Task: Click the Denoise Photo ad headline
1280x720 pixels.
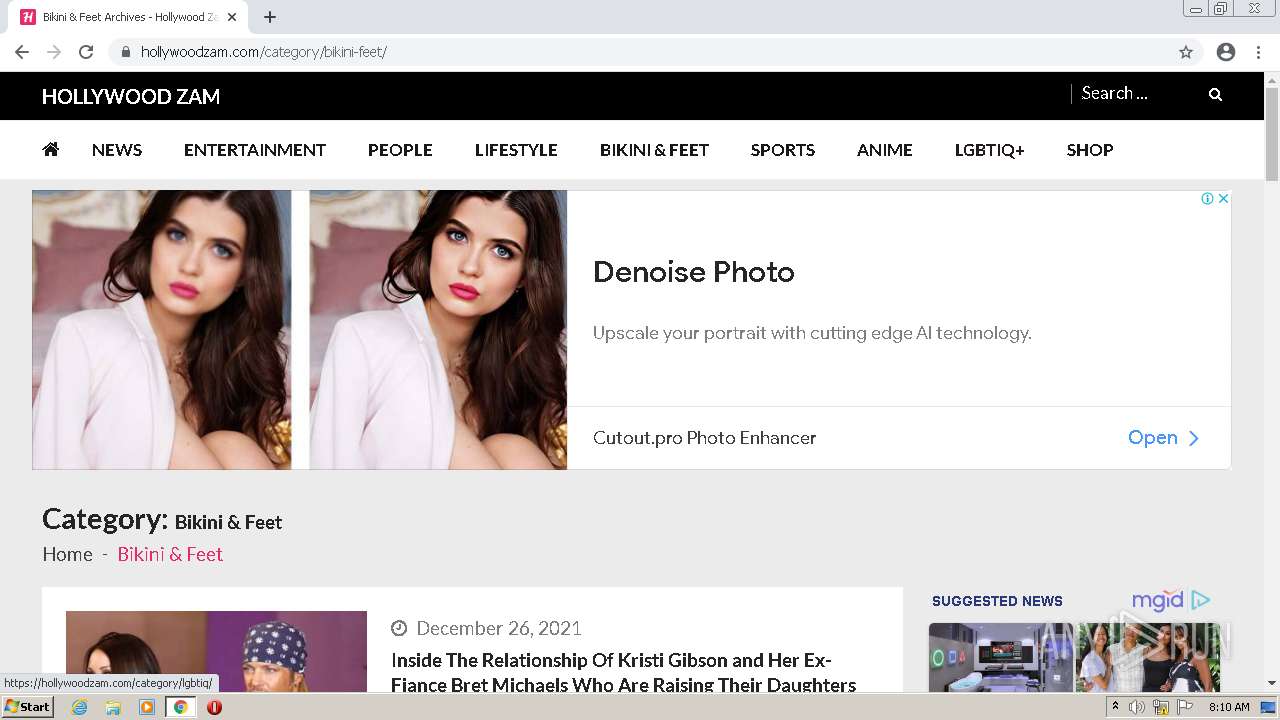Action: 694,272
